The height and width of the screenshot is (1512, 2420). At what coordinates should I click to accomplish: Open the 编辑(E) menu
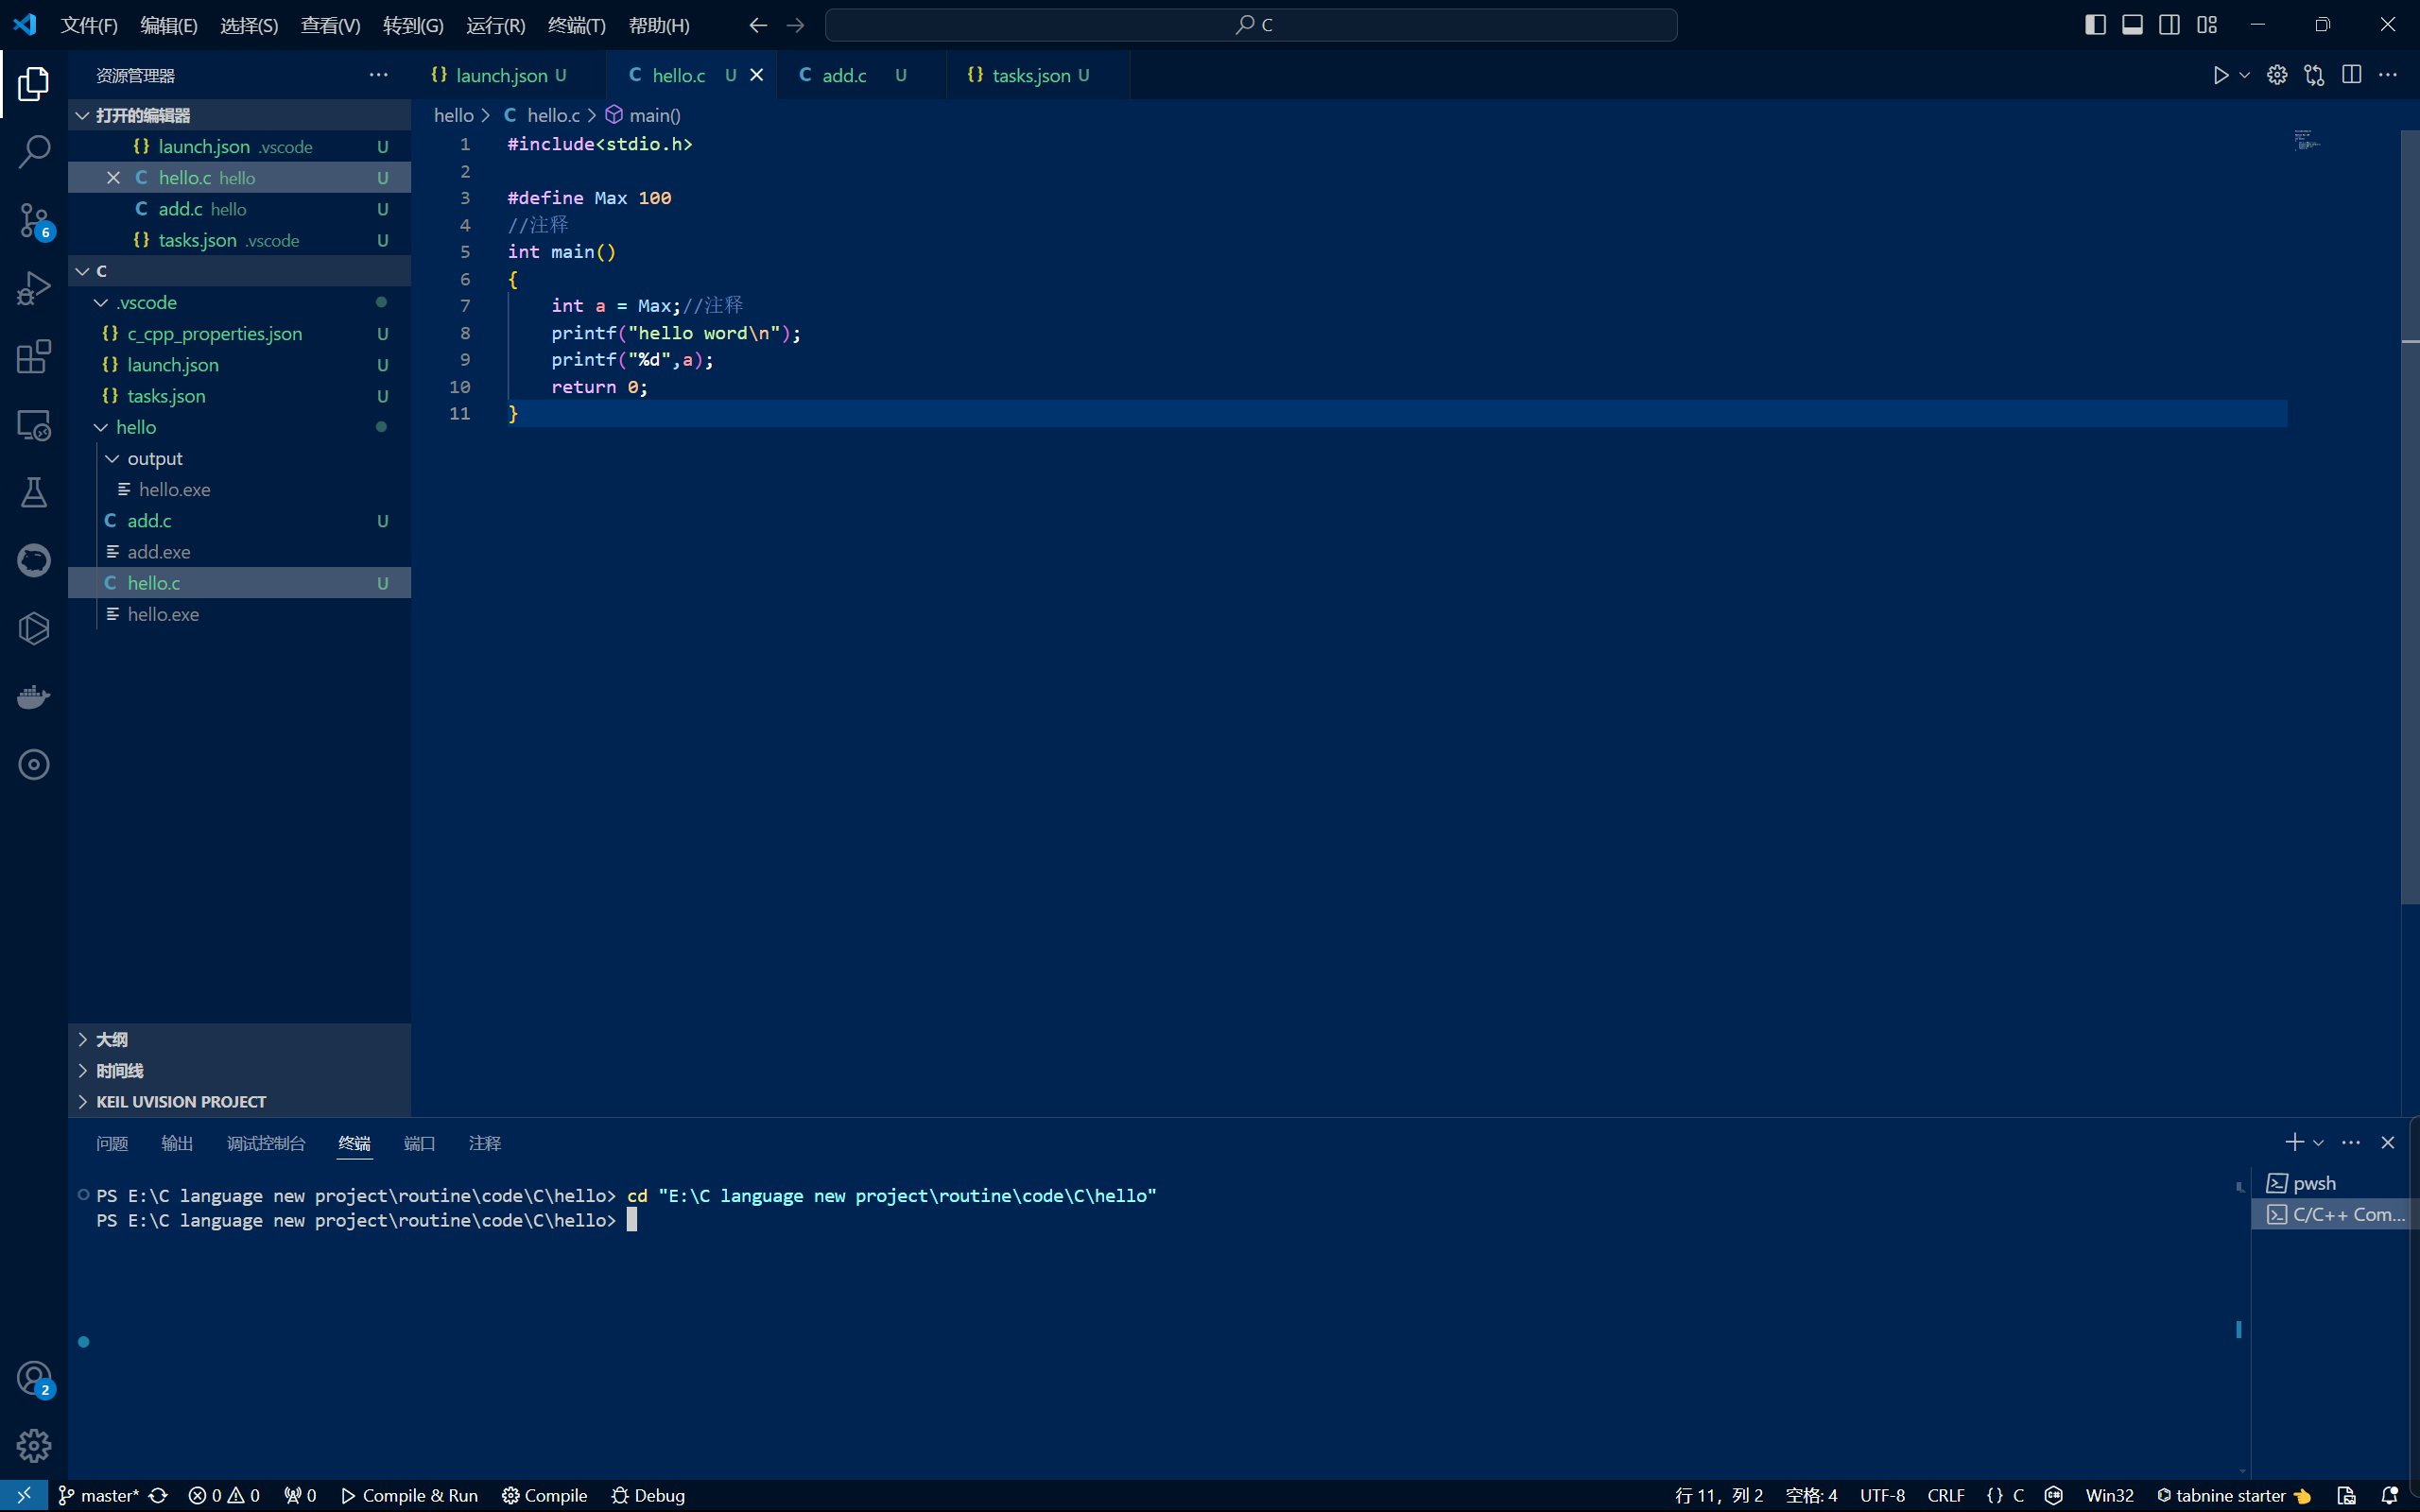169,25
